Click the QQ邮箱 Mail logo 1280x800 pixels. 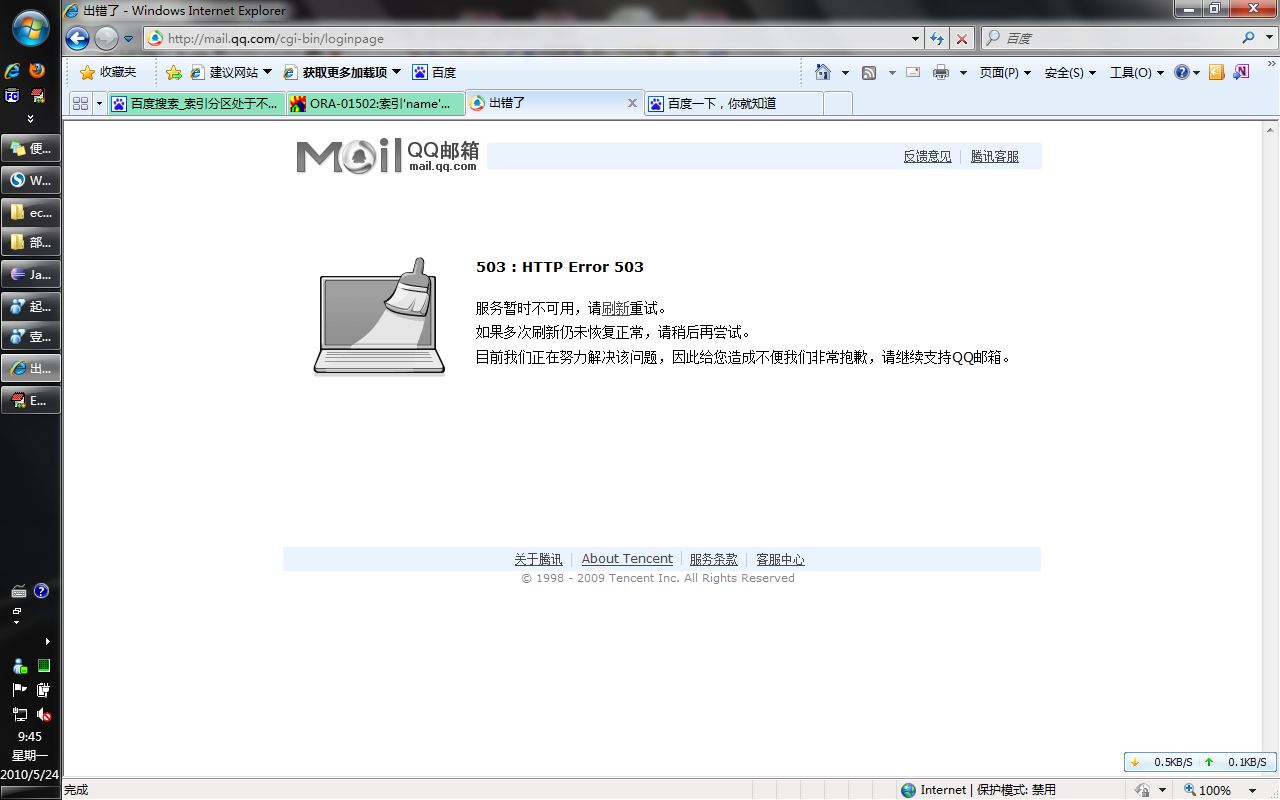click(388, 155)
